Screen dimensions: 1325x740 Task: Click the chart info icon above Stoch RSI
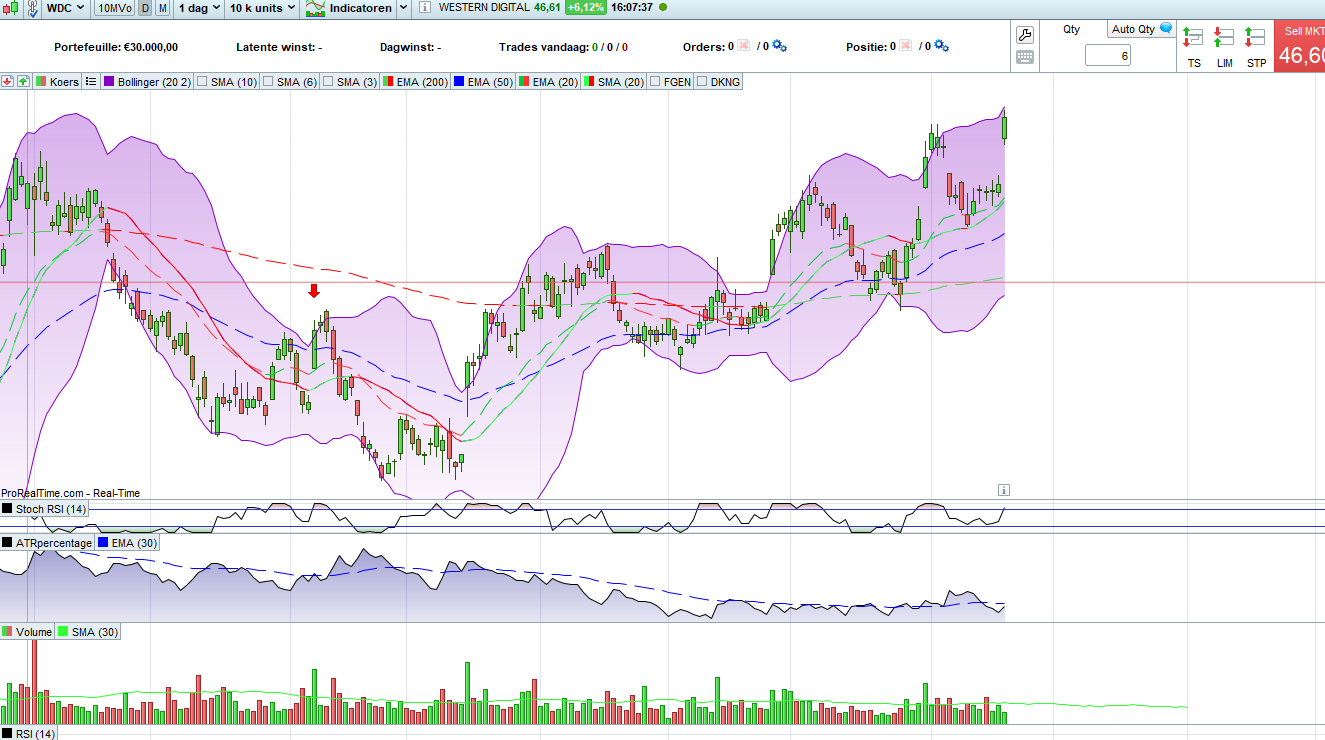tap(1004, 489)
